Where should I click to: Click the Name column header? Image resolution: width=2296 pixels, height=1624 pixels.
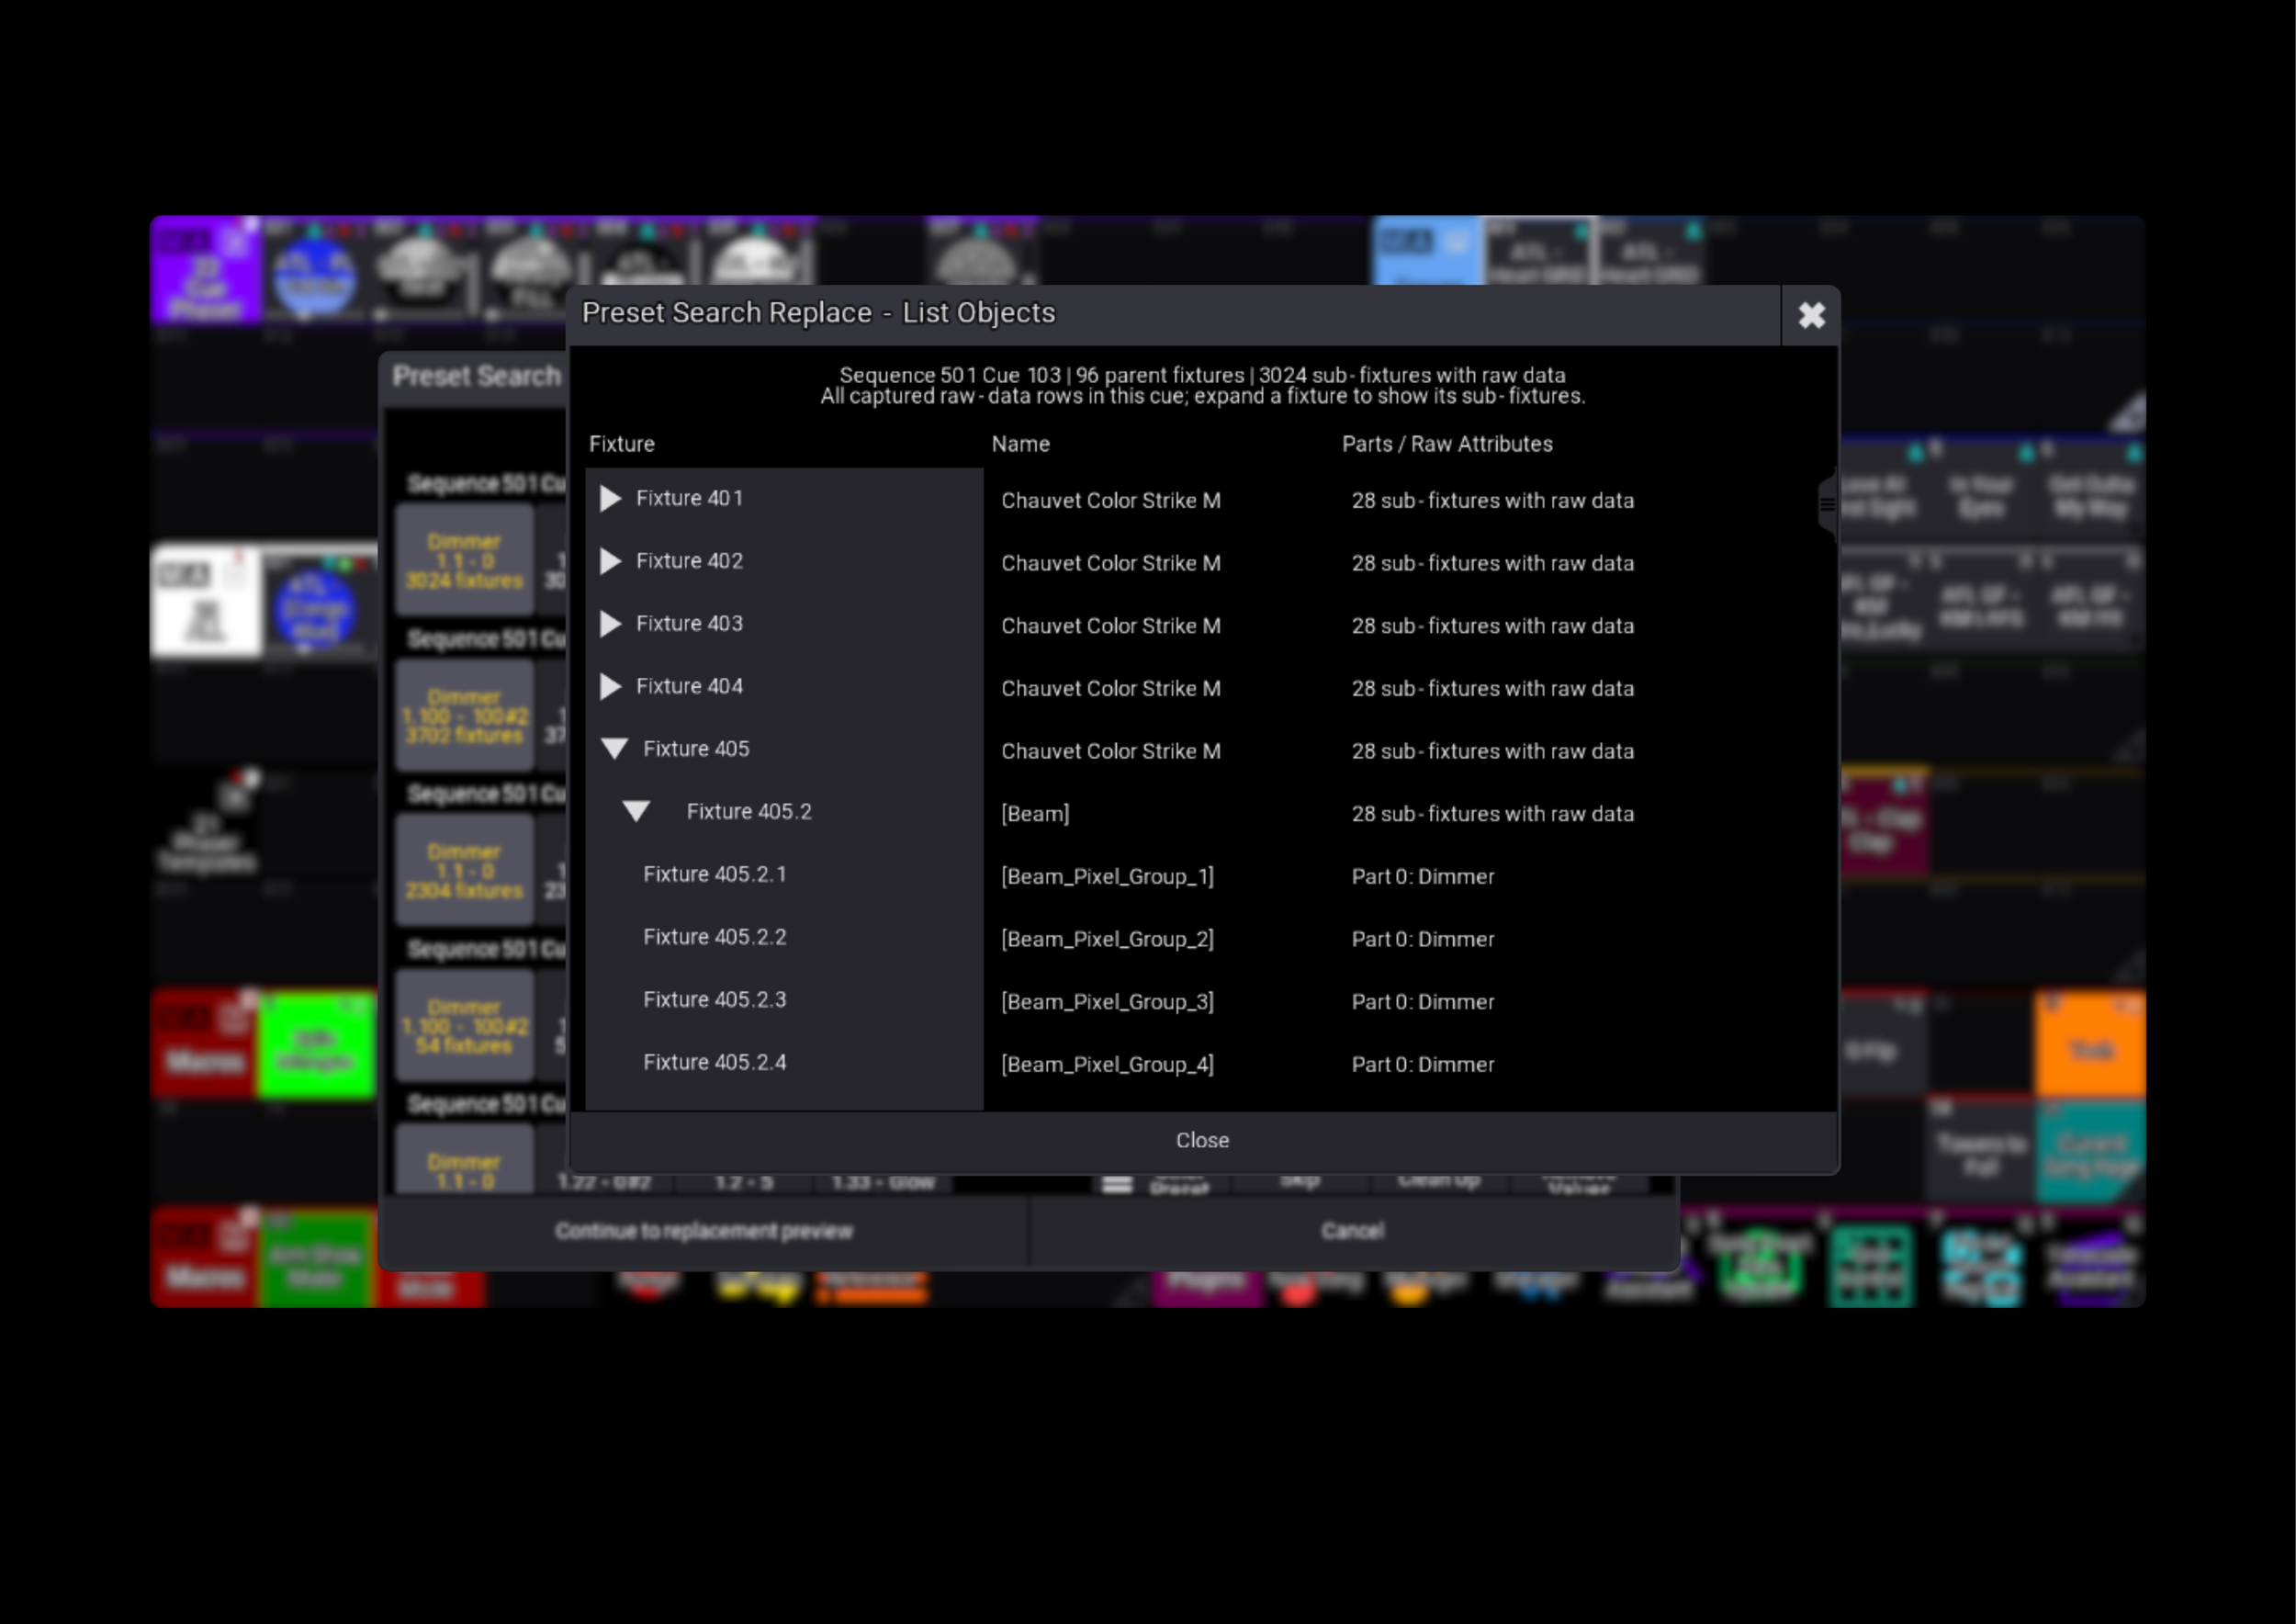(x=1021, y=444)
